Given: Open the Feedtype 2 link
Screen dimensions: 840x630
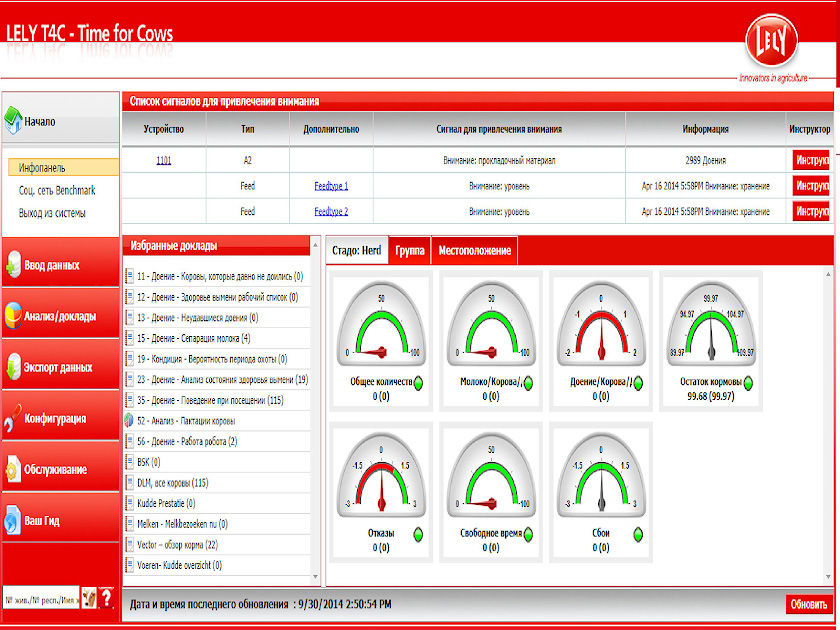Looking at the screenshot, I should pyautogui.click(x=331, y=211).
